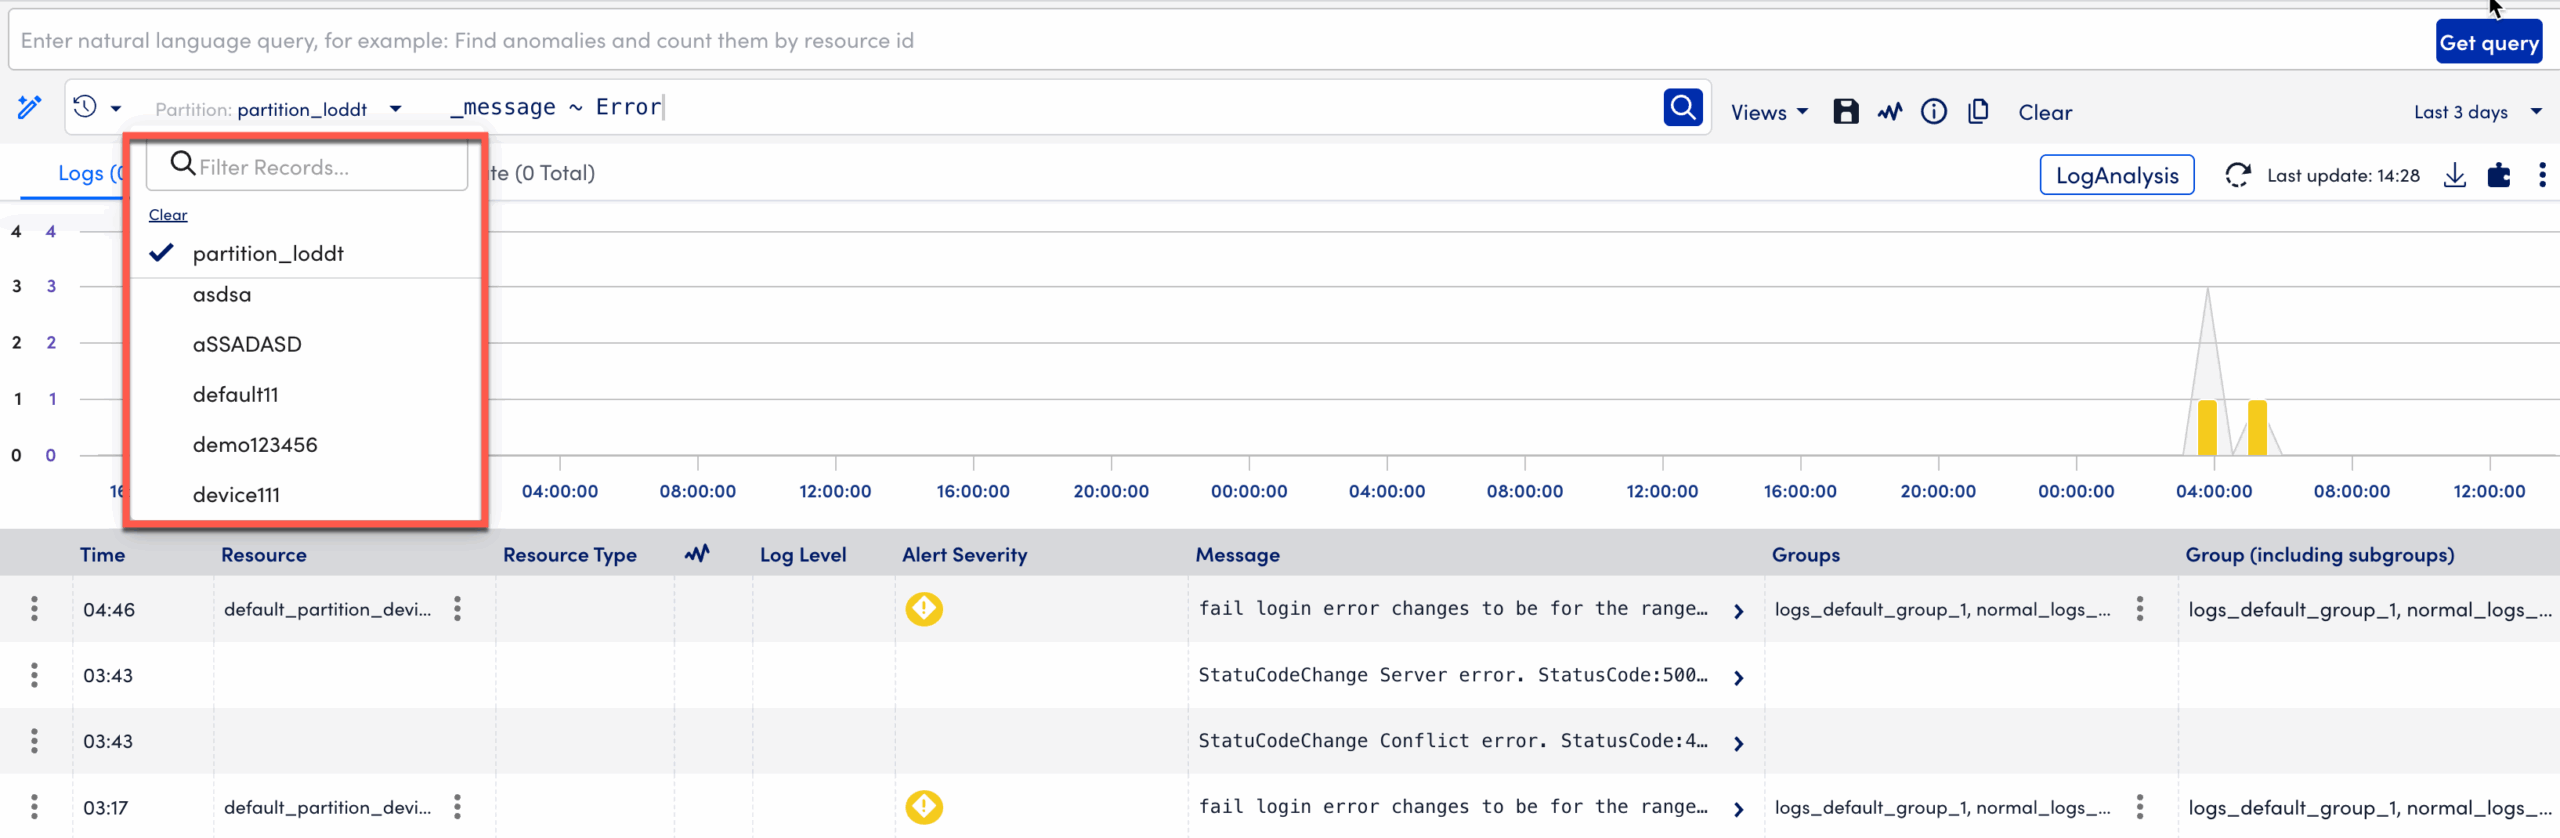Open groups menu dots in 04:46 row
The image size is (2560, 838).
click(2139, 608)
